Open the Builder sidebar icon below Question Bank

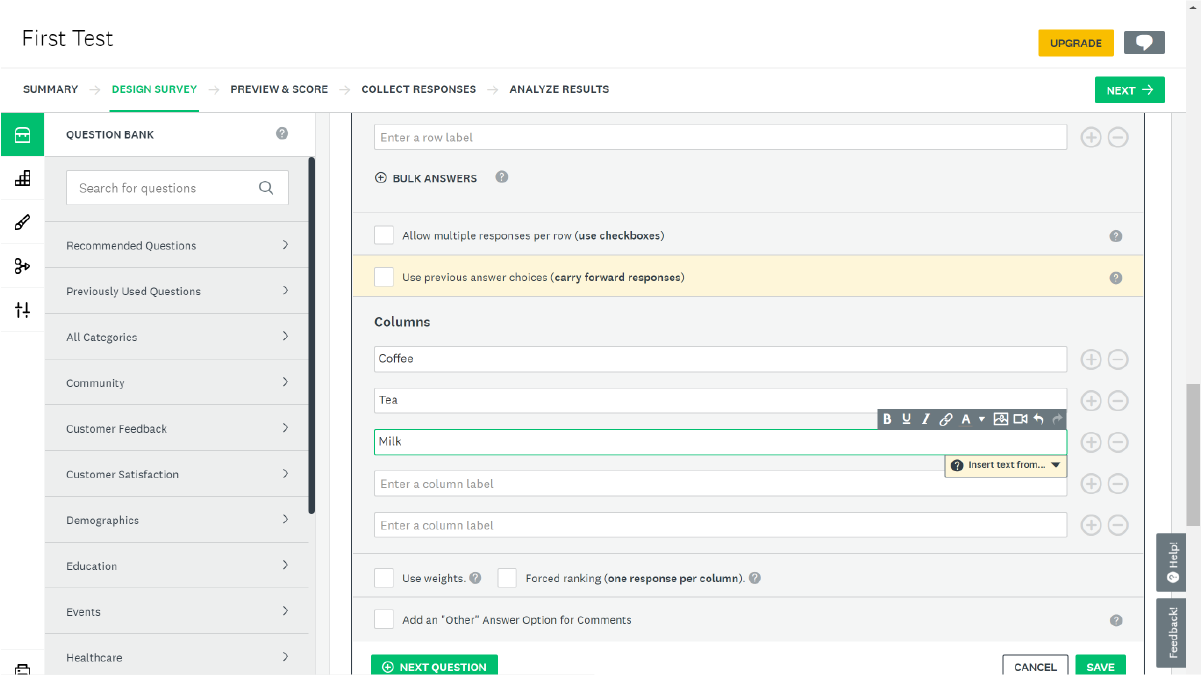[x=22, y=178]
